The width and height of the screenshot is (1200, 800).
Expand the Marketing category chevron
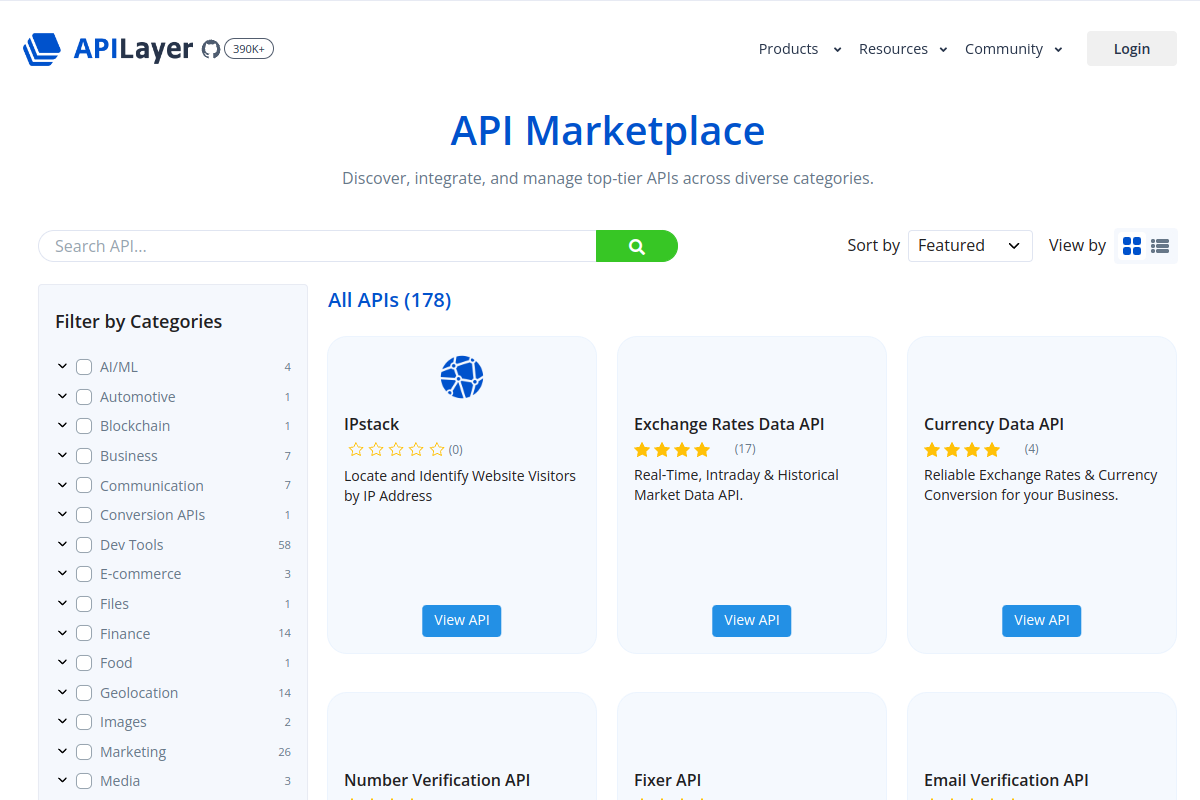[x=62, y=752]
